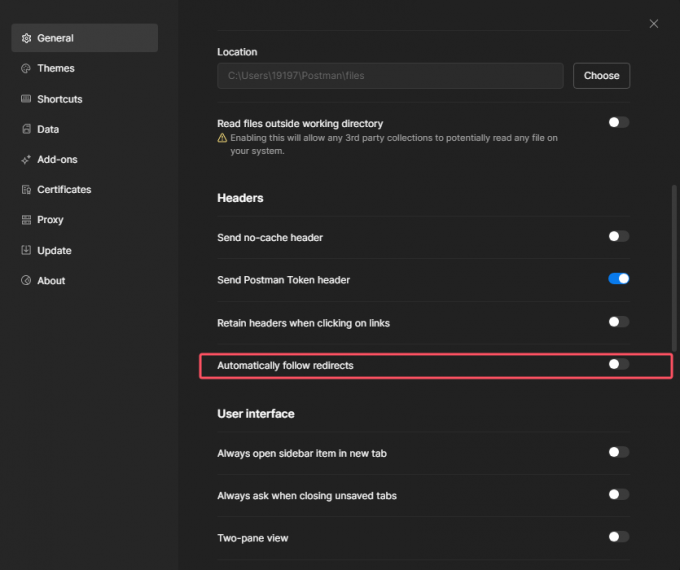Click the Choose location button
Screen dimensions: 680x570
(601, 76)
